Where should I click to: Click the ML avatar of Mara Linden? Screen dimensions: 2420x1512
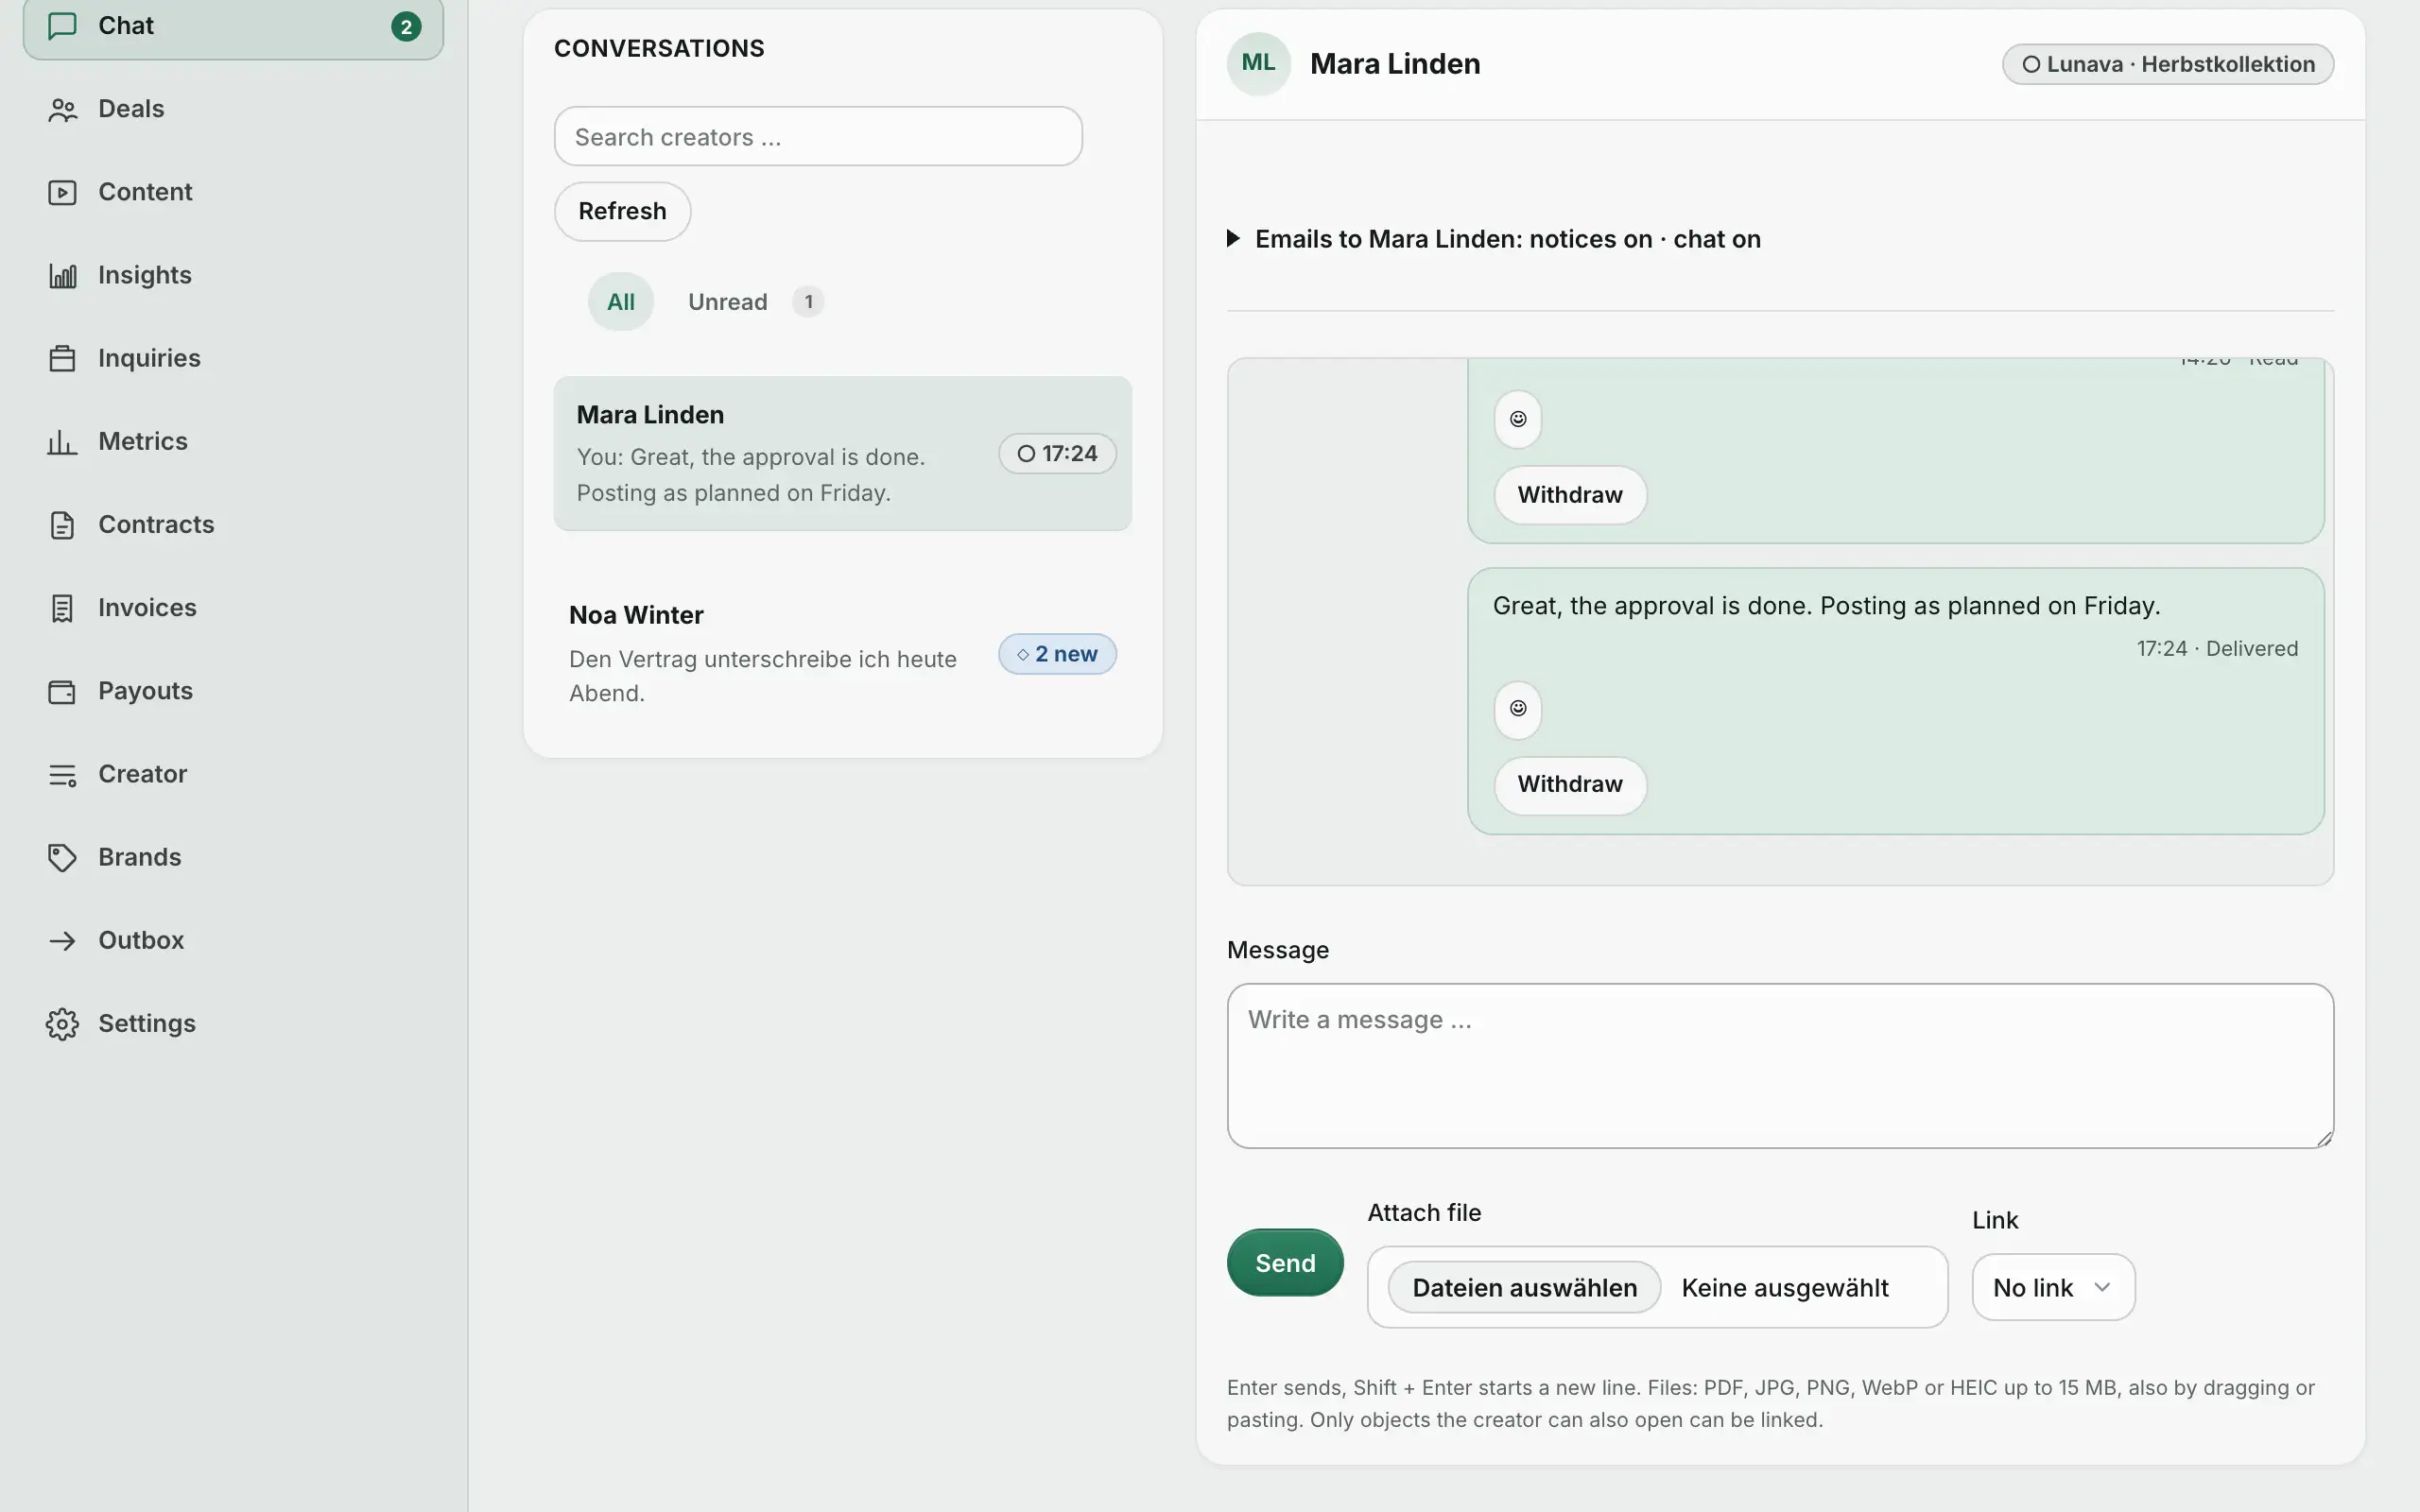click(1258, 63)
